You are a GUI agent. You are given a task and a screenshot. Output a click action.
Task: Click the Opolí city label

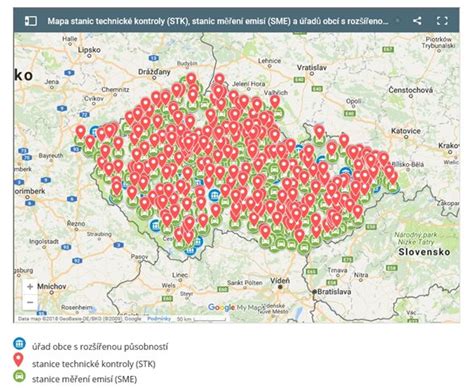pyautogui.click(x=353, y=101)
